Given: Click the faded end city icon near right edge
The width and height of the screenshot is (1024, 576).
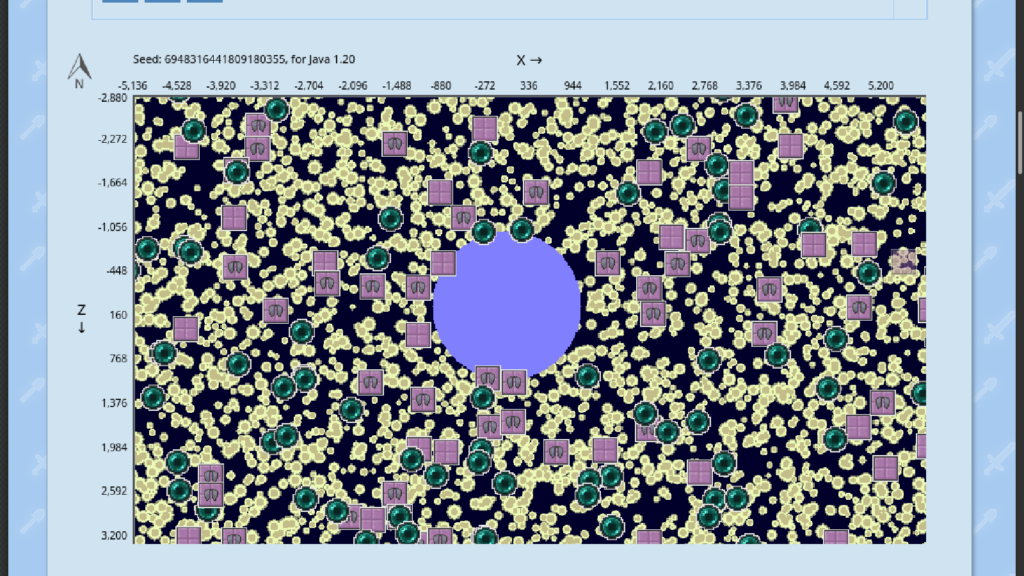Looking at the screenshot, I should coord(903,261).
